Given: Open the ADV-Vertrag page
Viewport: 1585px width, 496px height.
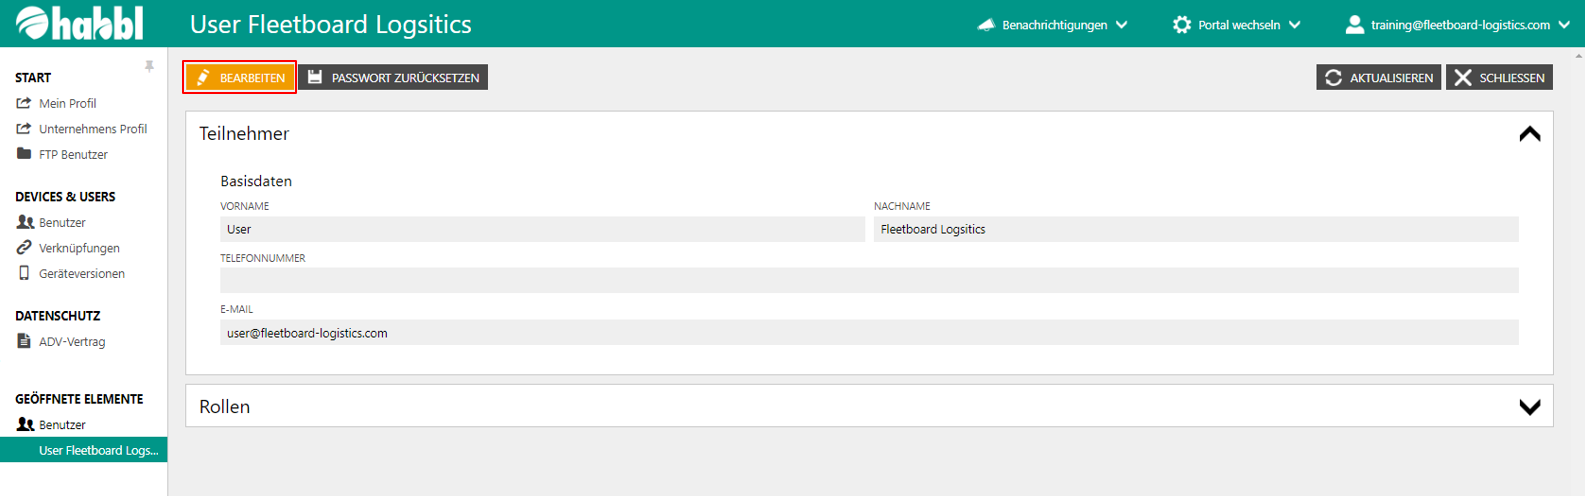Looking at the screenshot, I should pyautogui.click(x=71, y=341).
